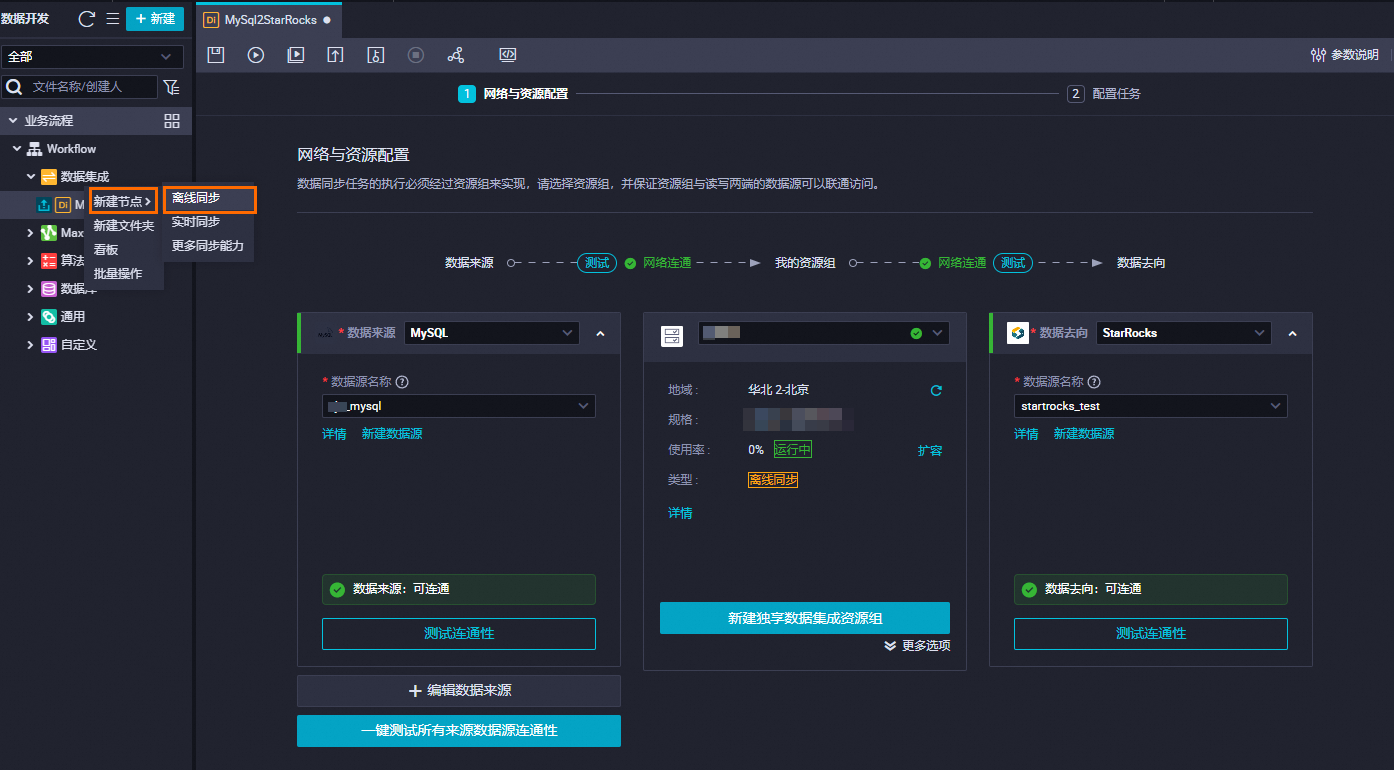This screenshot has height=770, width=1394.
Task: Click 编辑数据来源 button
Action: click(459, 691)
